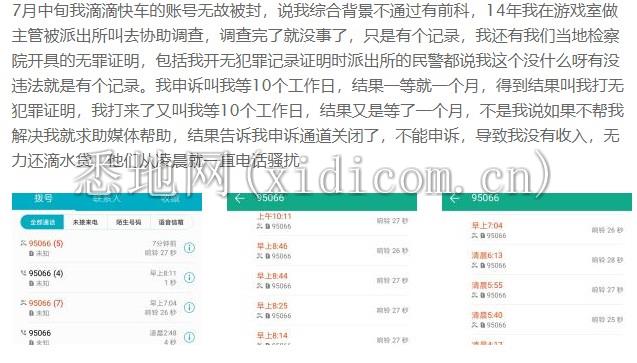Tap info icon for 95066 (7) call
The width and height of the screenshot is (637, 363).
pos(189,307)
